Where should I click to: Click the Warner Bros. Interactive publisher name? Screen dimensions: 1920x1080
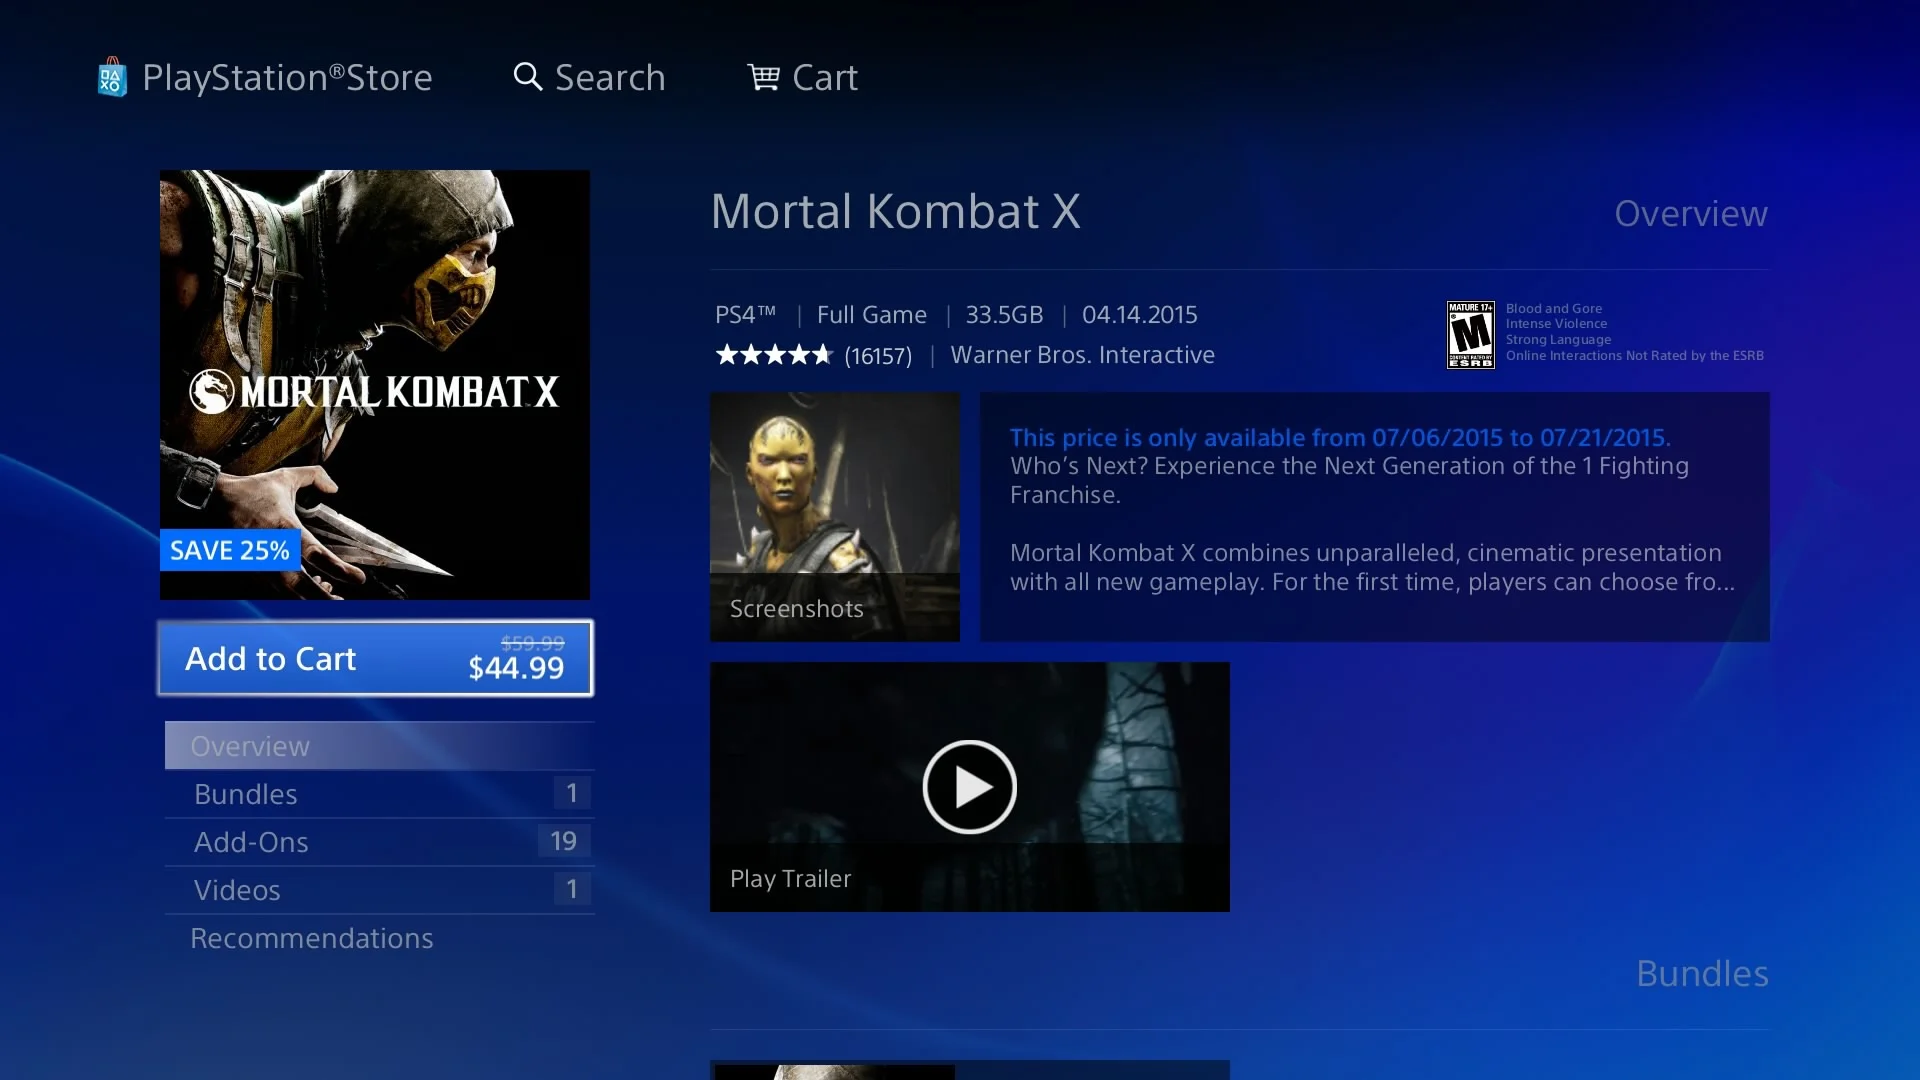(x=1082, y=355)
